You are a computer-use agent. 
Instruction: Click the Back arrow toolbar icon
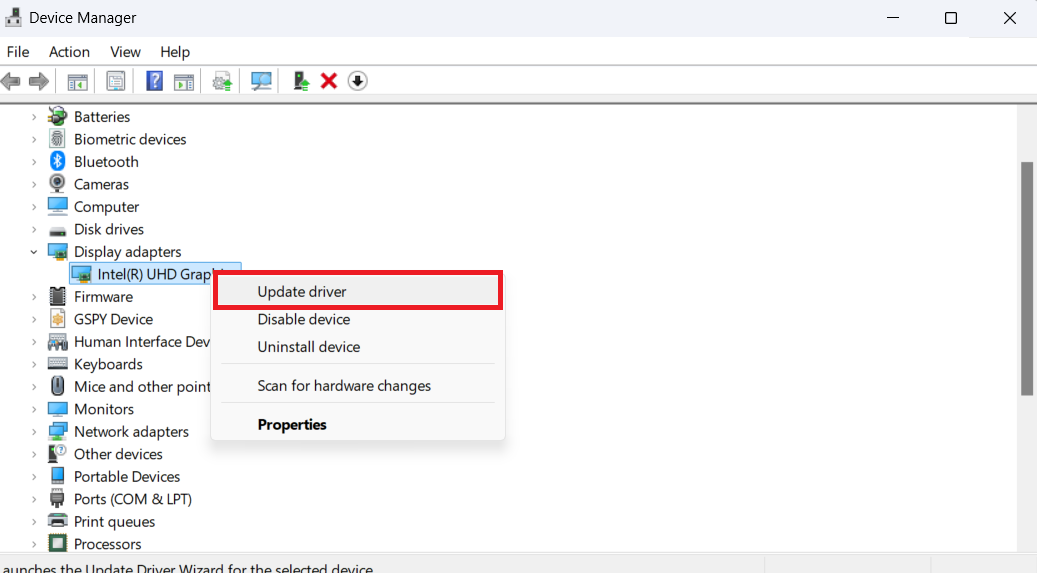[x=11, y=81]
